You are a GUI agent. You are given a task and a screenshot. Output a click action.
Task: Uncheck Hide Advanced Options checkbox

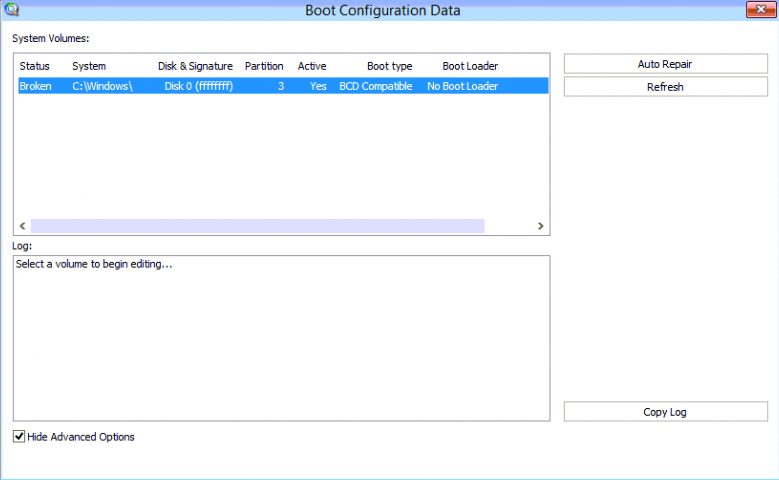click(20, 437)
